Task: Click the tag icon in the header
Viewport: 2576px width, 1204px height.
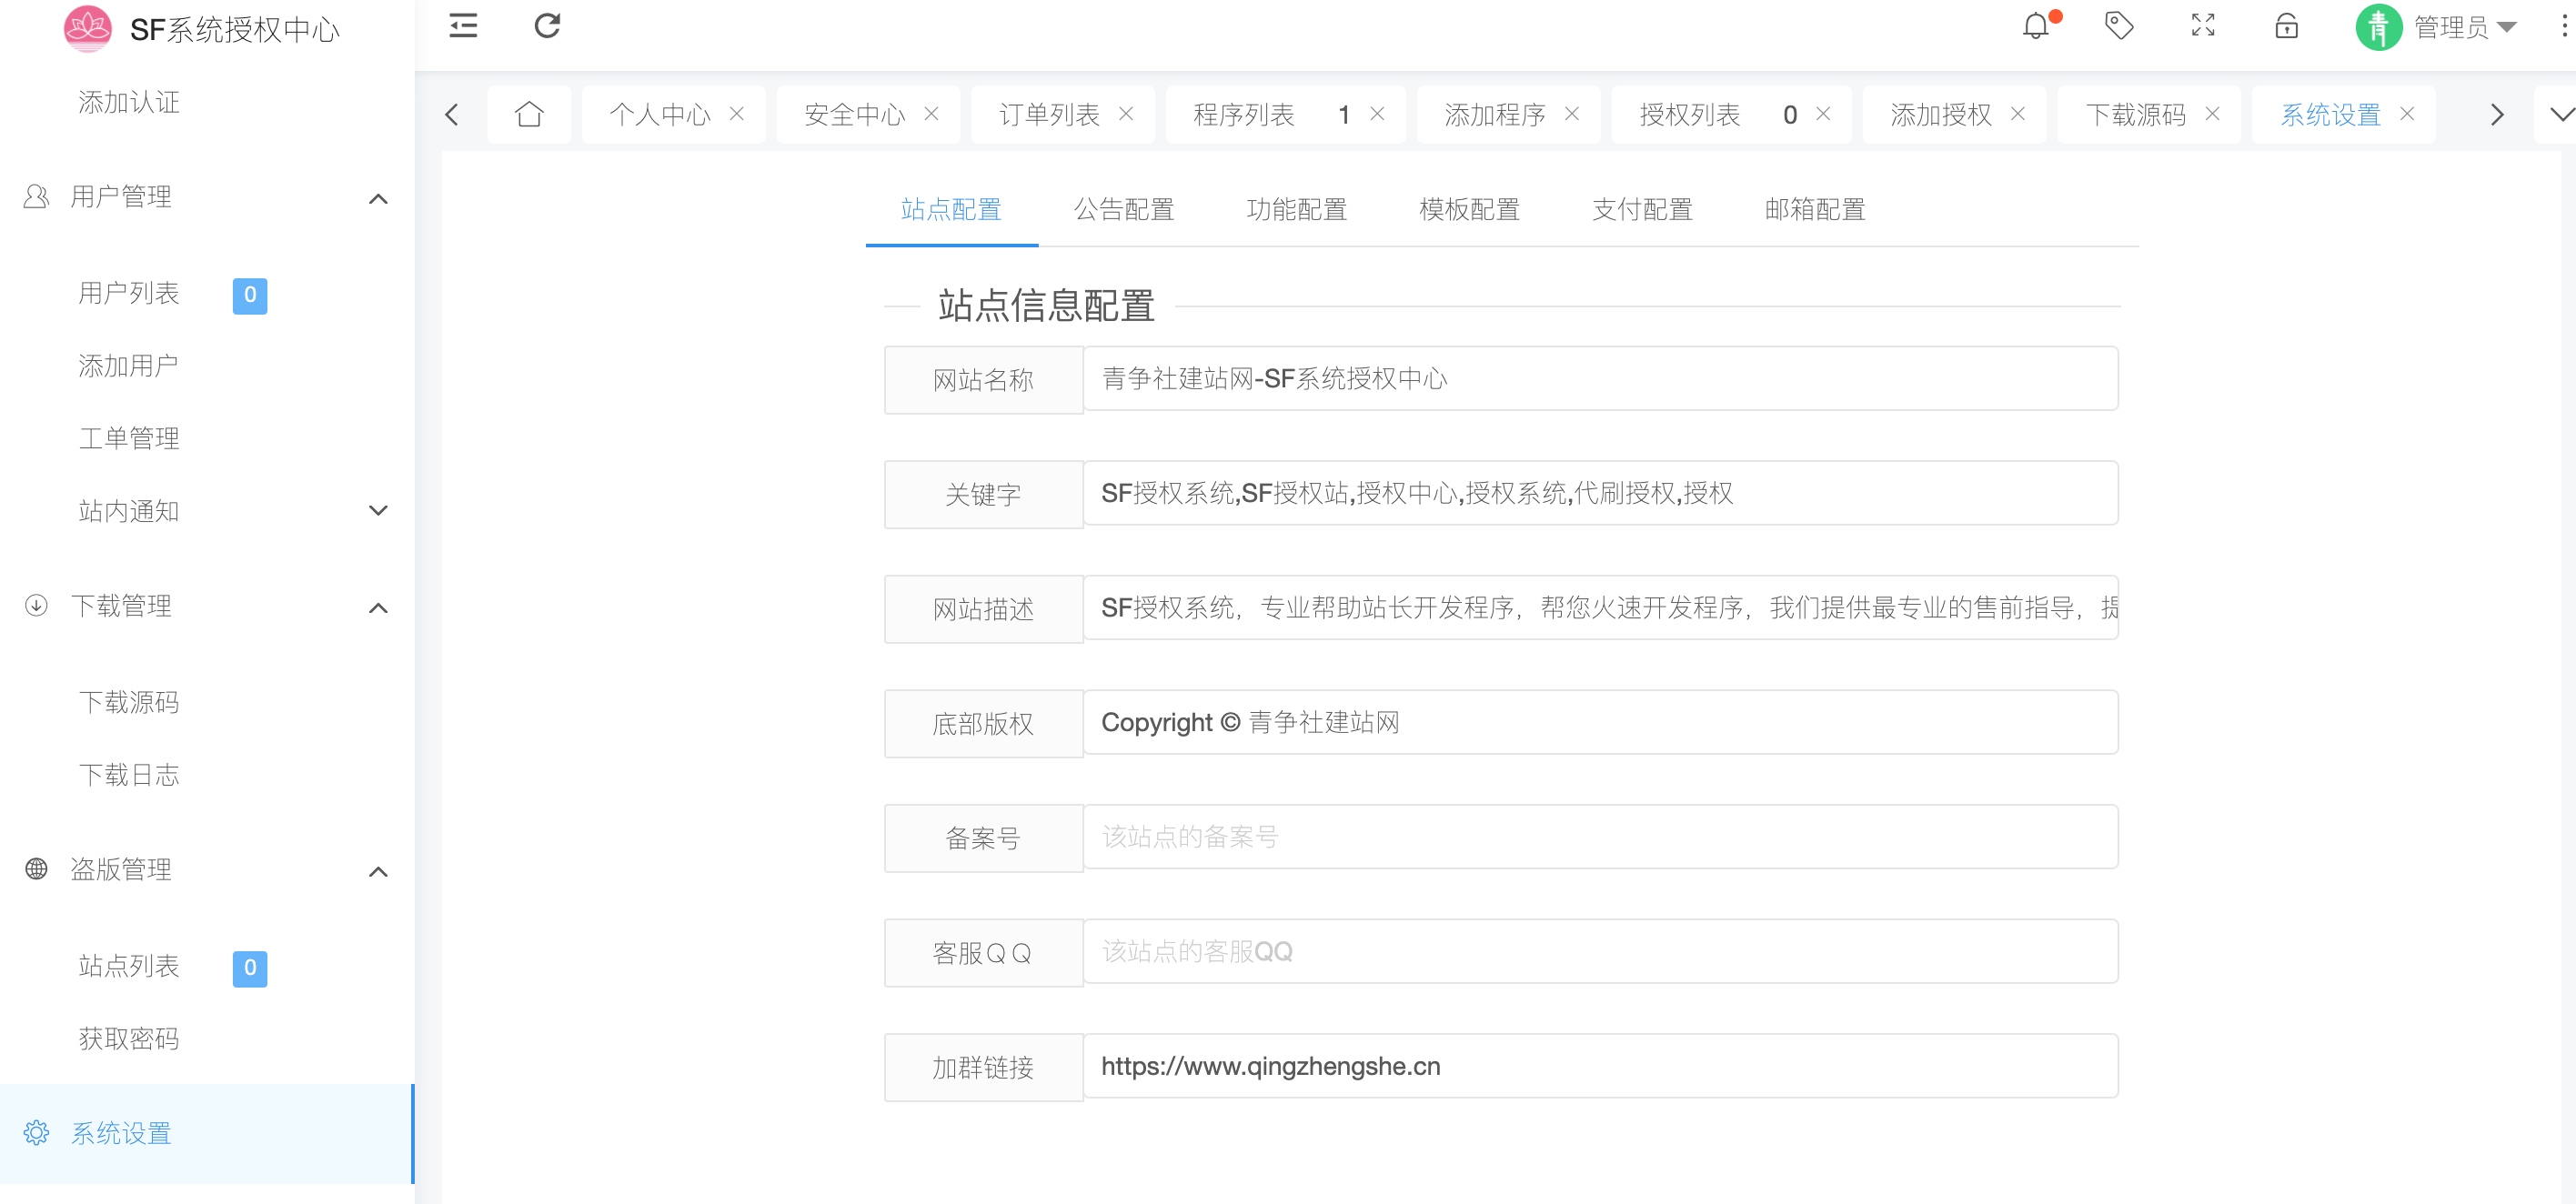Action: [2119, 26]
